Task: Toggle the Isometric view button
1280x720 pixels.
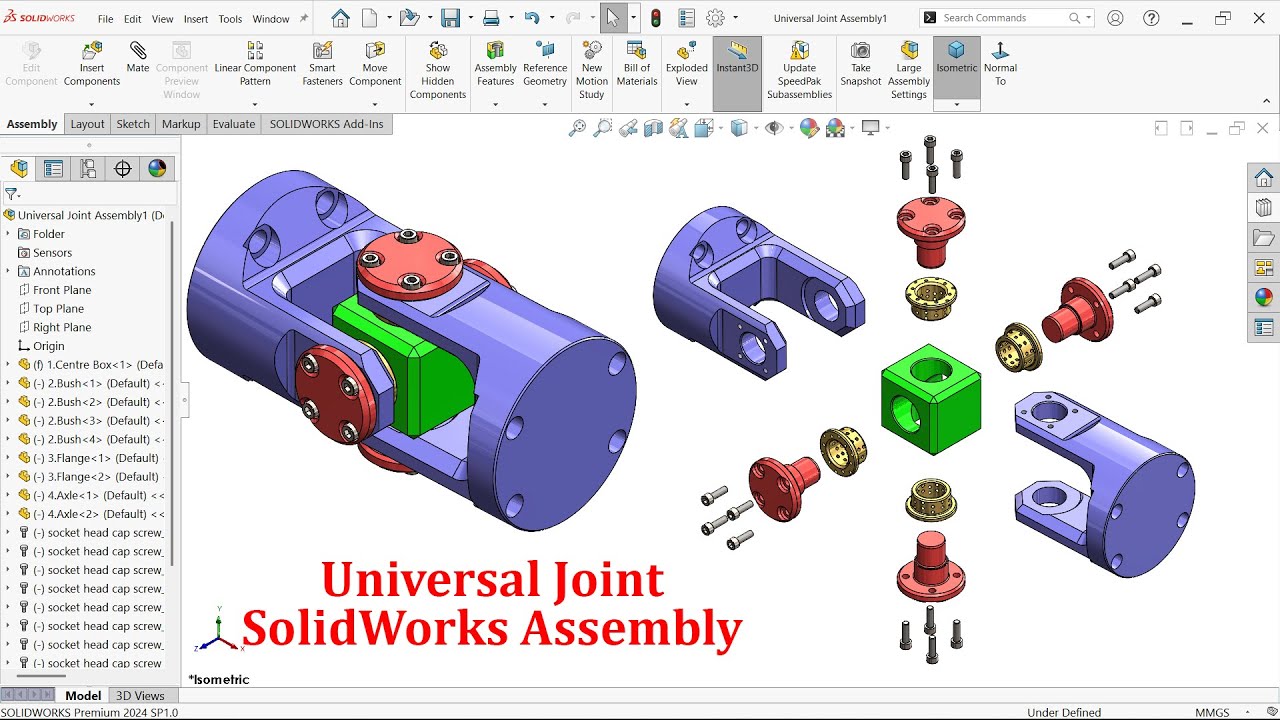Action: (956, 65)
